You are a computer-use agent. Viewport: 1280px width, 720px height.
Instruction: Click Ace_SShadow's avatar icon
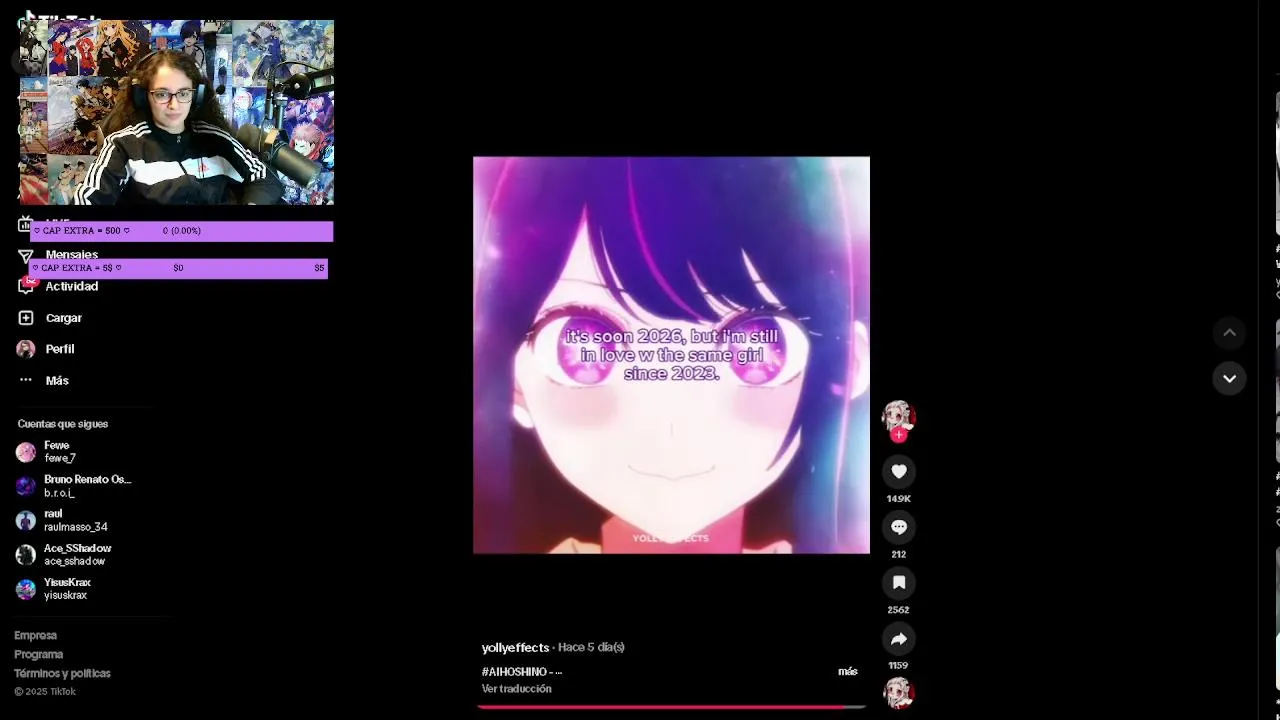pos(26,555)
